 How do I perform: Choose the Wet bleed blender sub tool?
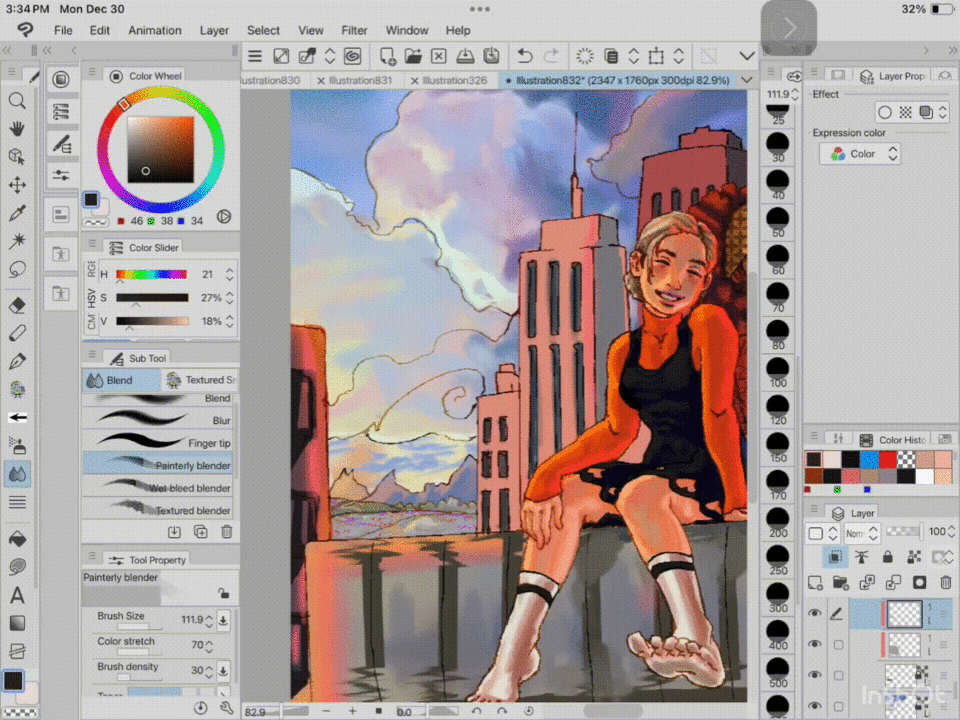pyautogui.click(x=160, y=488)
